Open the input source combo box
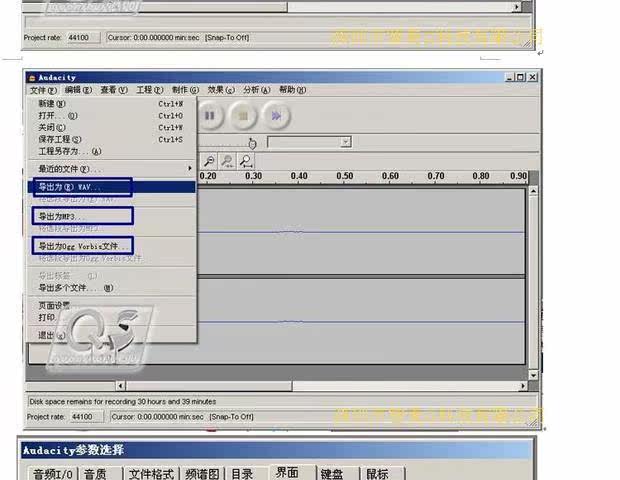Image resolution: width=620 pixels, height=480 pixels. point(309,142)
